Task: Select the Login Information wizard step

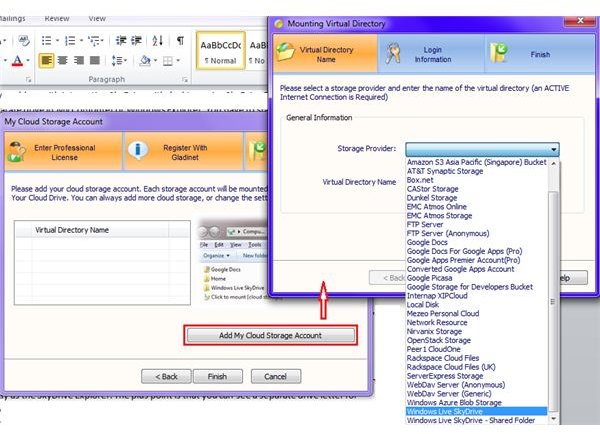Action: click(x=431, y=54)
